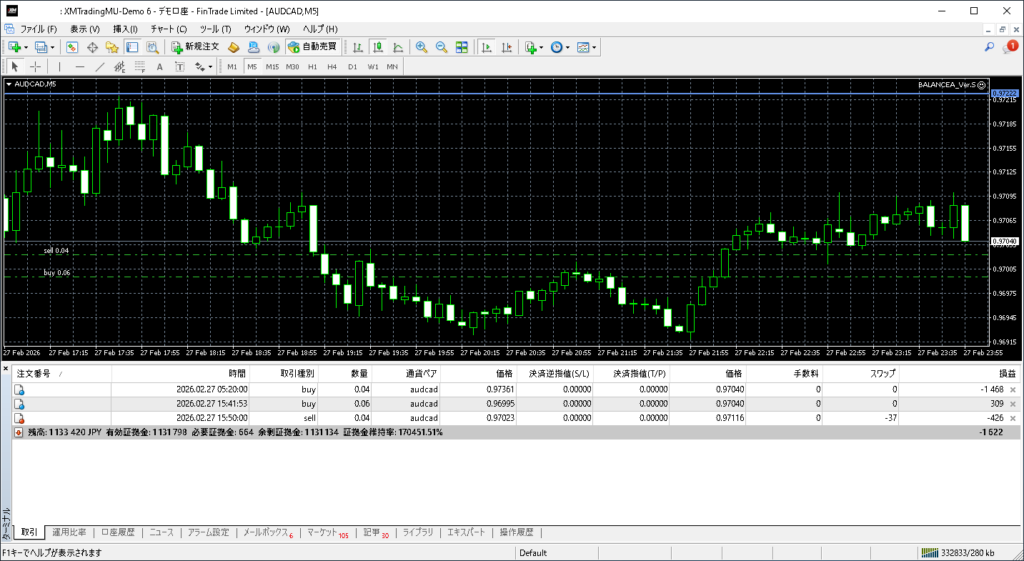This screenshot has width=1024, height=561.
Task: Toggle the chart auto scroll button
Action: click(x=486, y=47)
